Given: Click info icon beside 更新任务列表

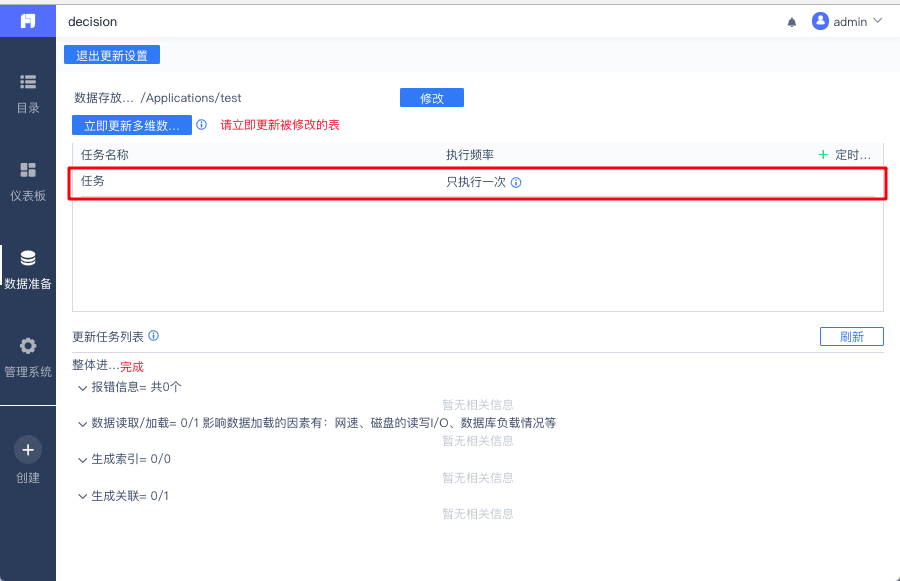Looking at the screenshot, I should [x=153, y=336].
